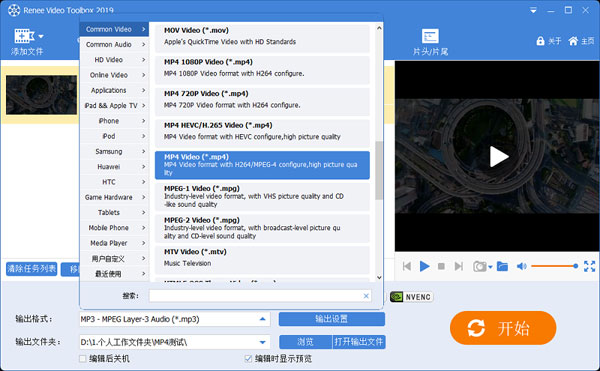Skip forward with the next icon
The image size is (600, 371).
458,266
